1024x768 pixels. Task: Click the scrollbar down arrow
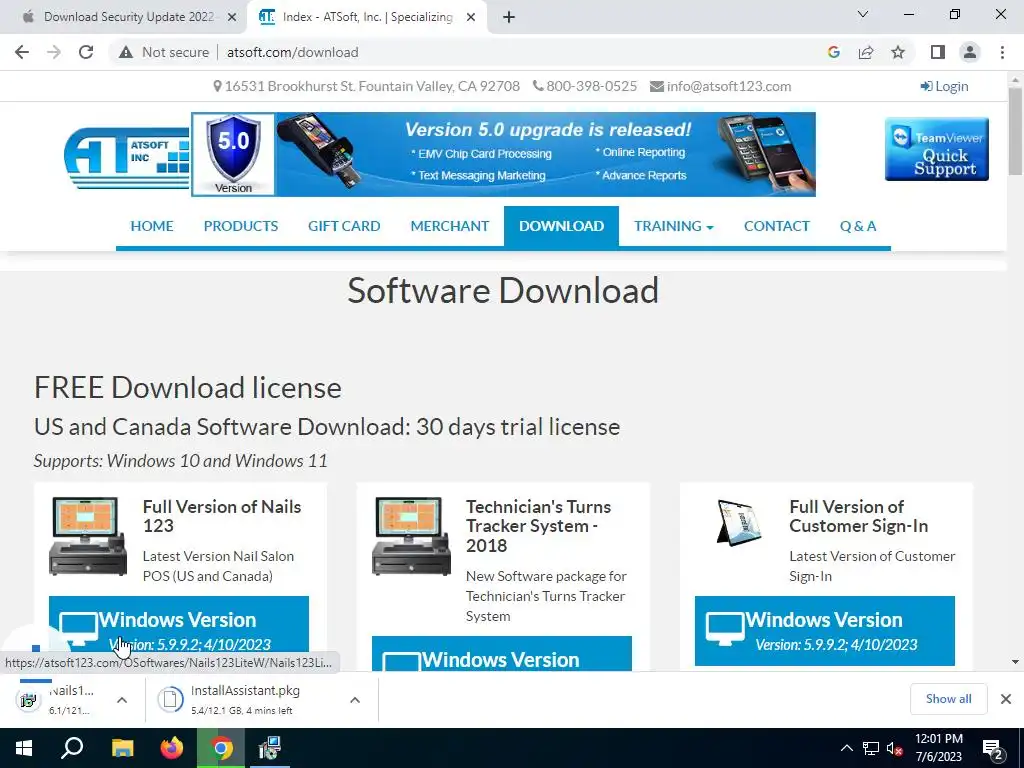point(1015,662)
